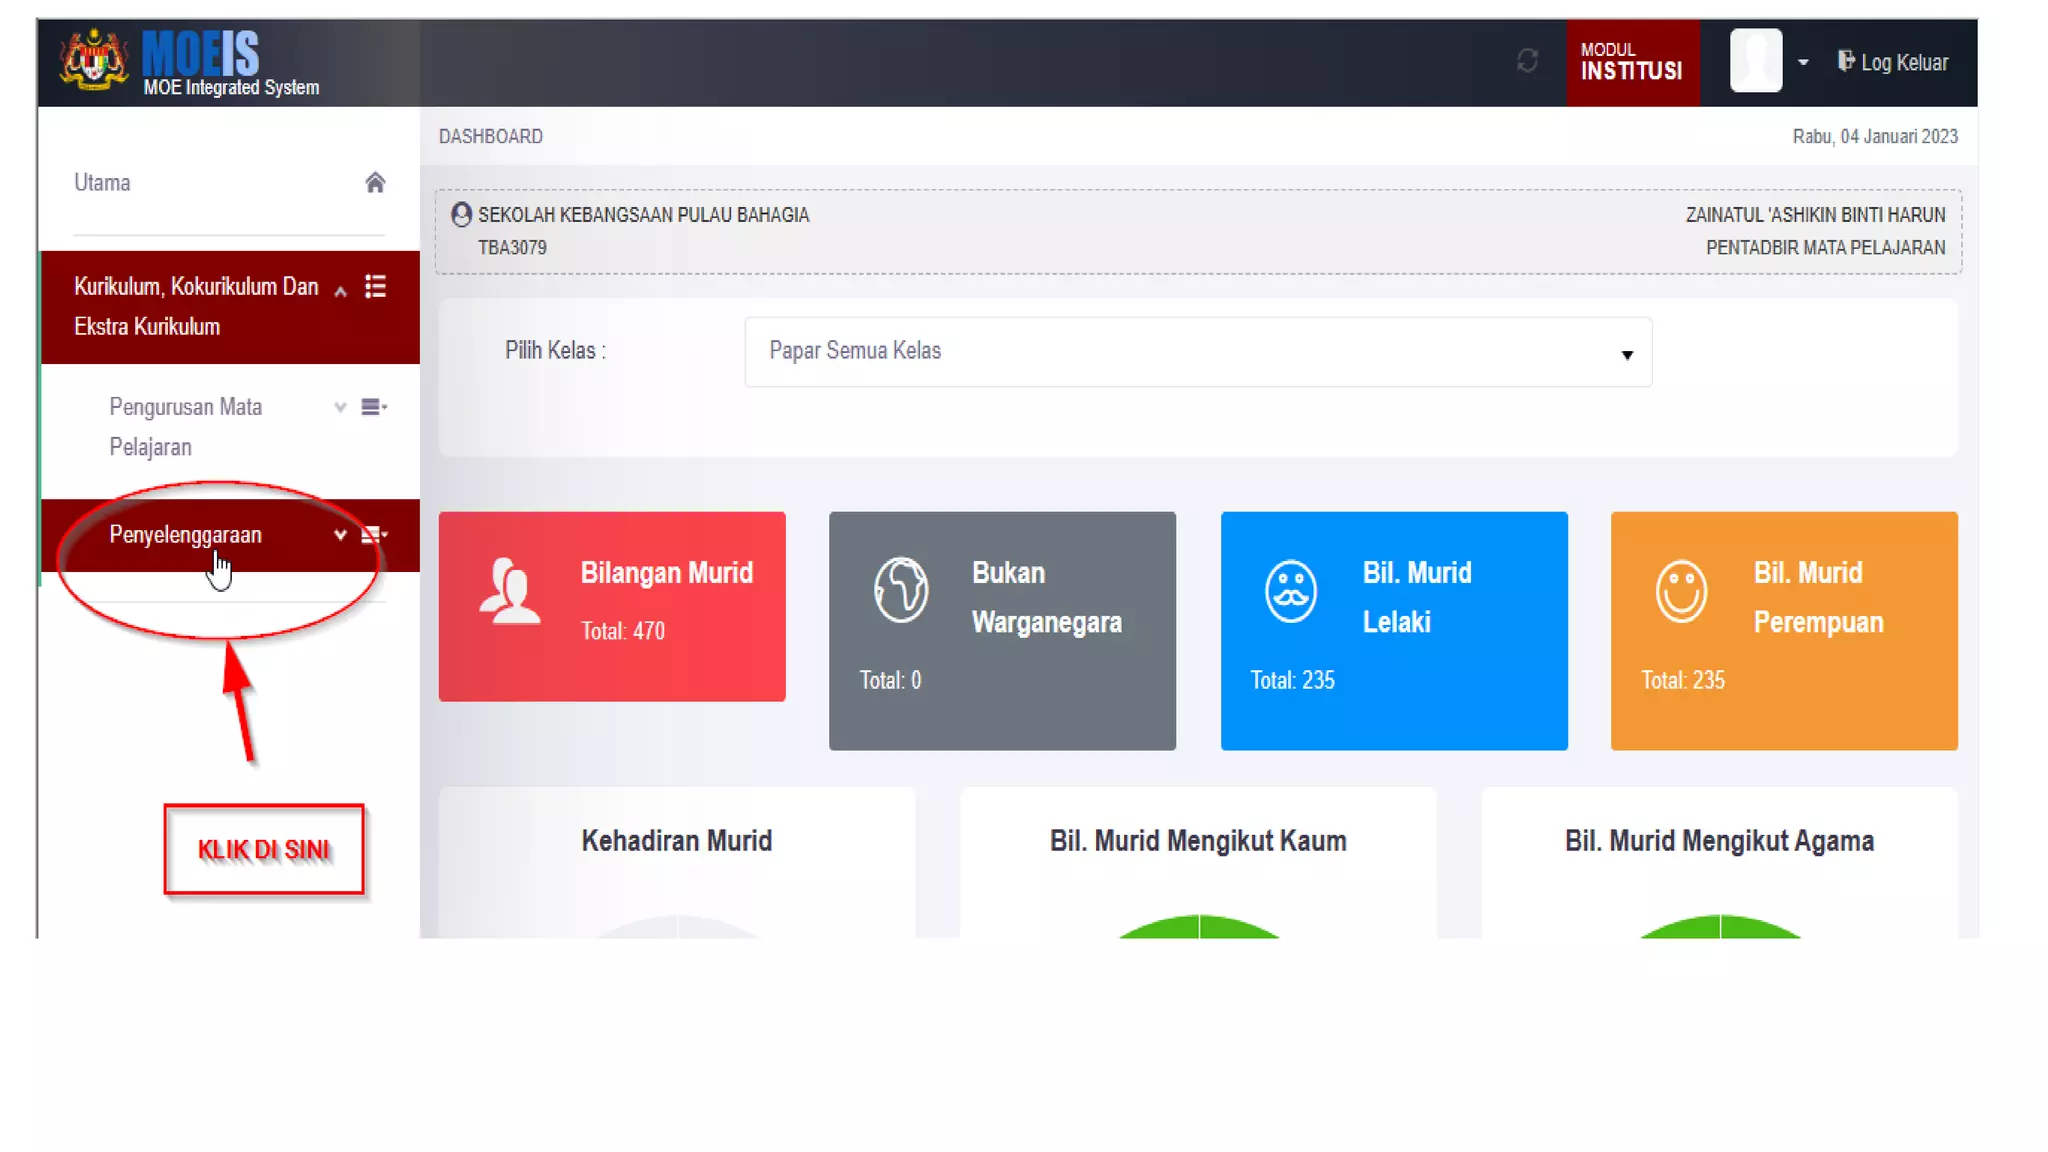2048x1152 pixels.
Task: Click the user avatar picture
Action: (x=1756, y=61)
